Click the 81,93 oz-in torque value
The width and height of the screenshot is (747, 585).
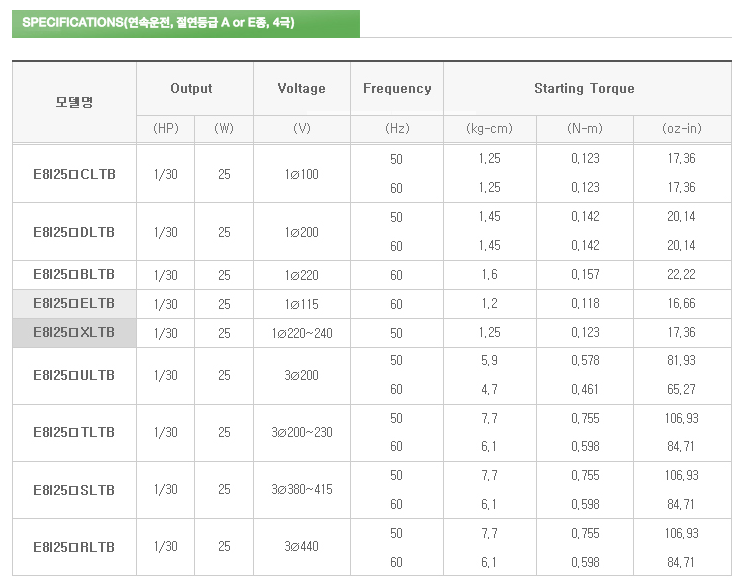click(682, 361)
